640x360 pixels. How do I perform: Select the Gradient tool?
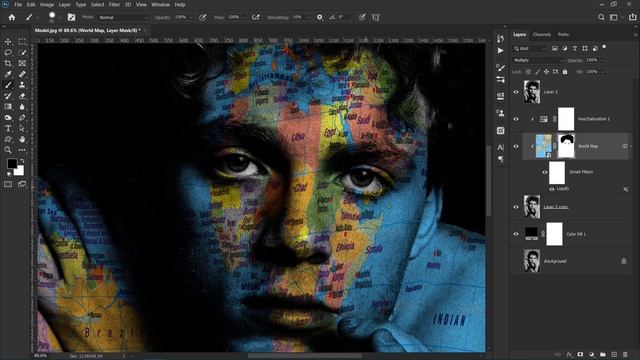click(8, 107)
